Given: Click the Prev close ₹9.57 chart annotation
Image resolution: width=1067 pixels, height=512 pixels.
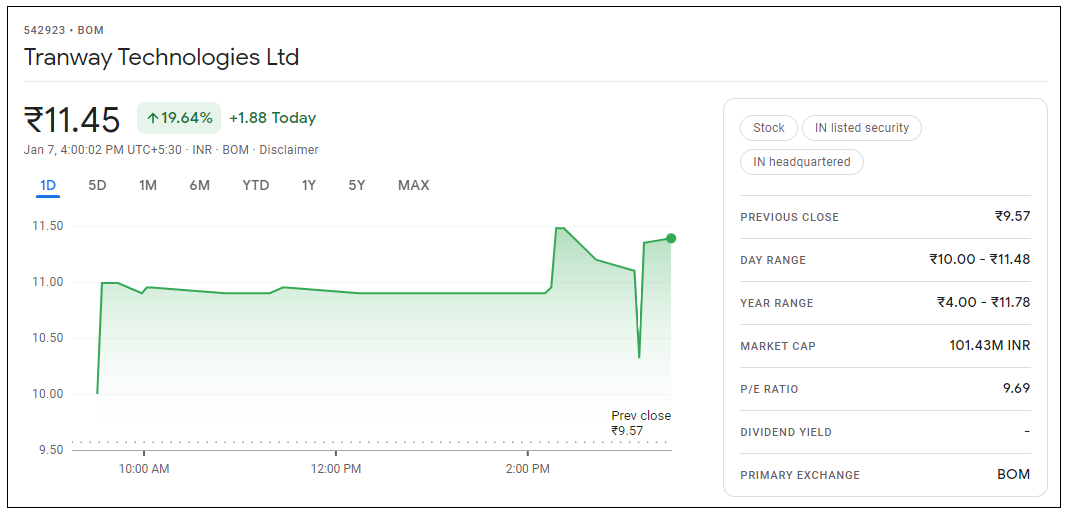Looking at the screenshot, I should click(640, 423).
